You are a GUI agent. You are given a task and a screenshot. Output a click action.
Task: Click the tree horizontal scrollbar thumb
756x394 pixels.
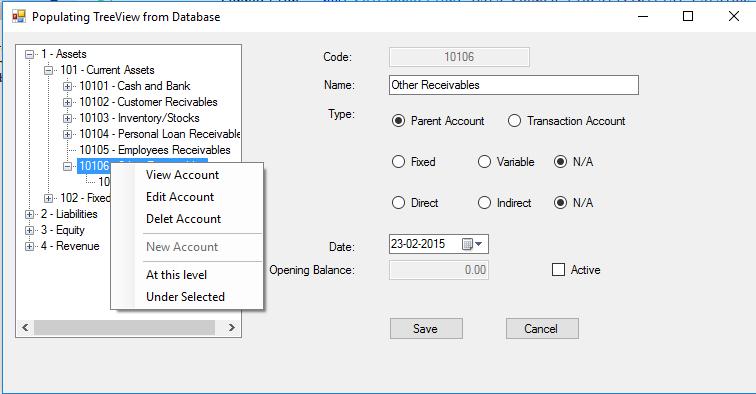(124, 327)
